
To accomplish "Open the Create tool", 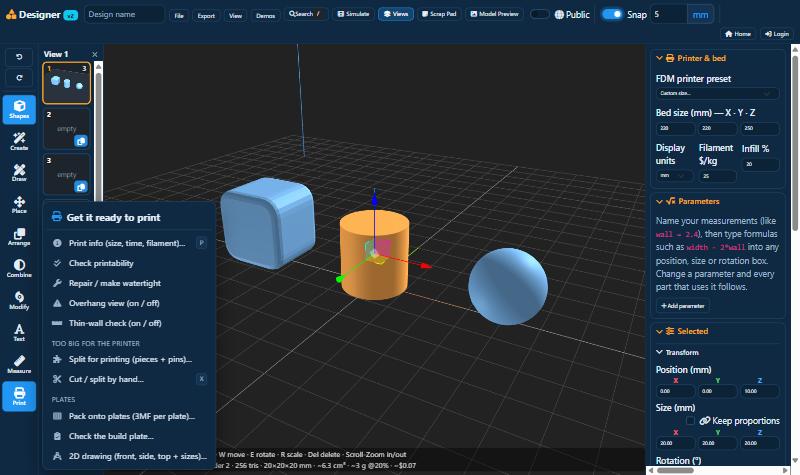I will (x=19, y=141).
